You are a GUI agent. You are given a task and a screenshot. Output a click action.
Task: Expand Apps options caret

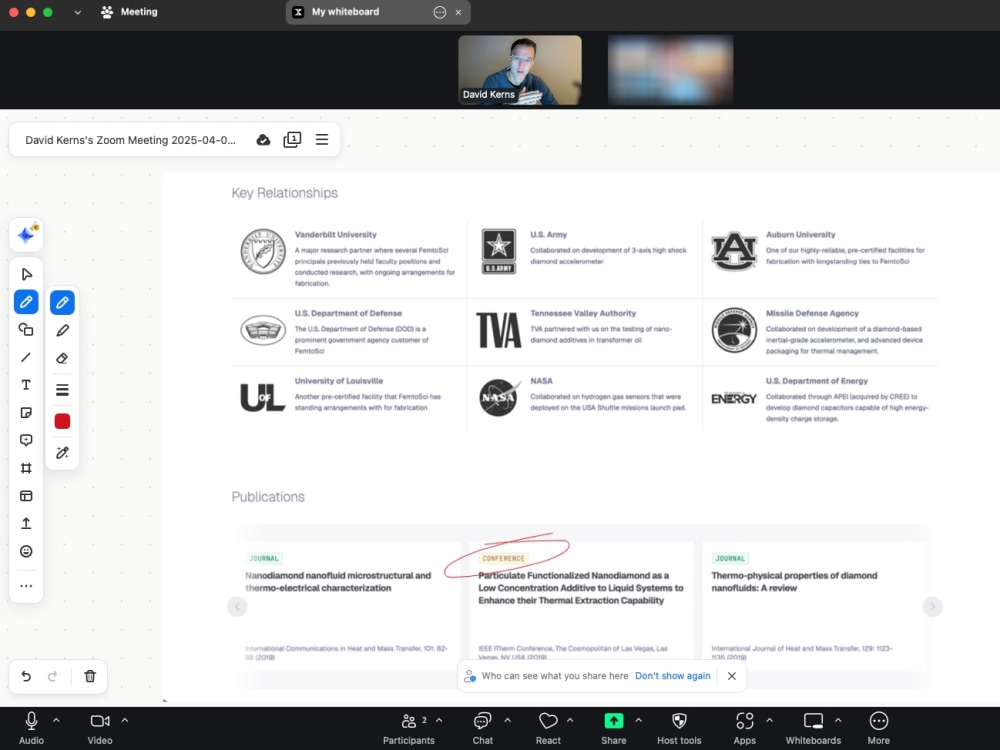pyautogui.click(x=770, y=721)
